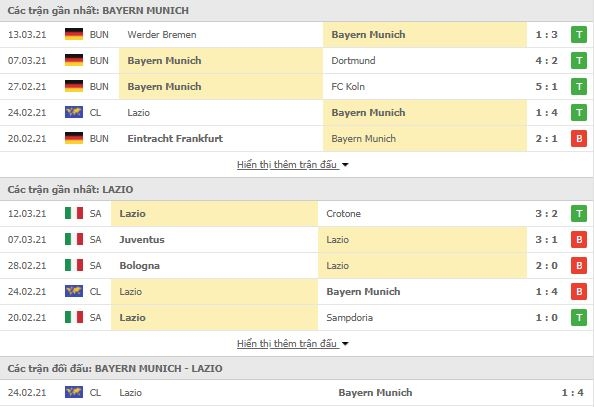Image resolution: width=594 pixels, height=407 pixels.
Task: Expand more Bayern Munich matches via arrow
Action: click(345, 165)
